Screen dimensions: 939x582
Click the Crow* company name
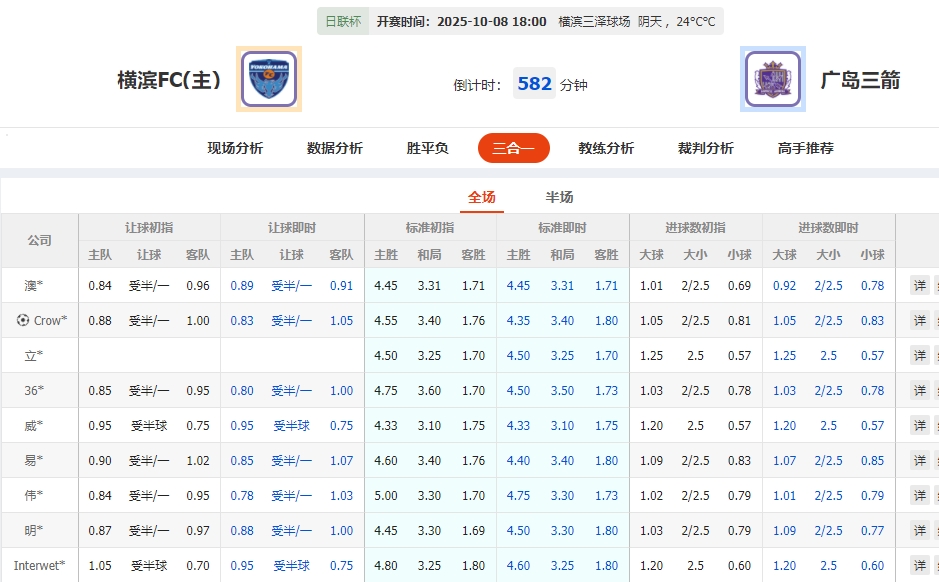[x=48, y=321]
